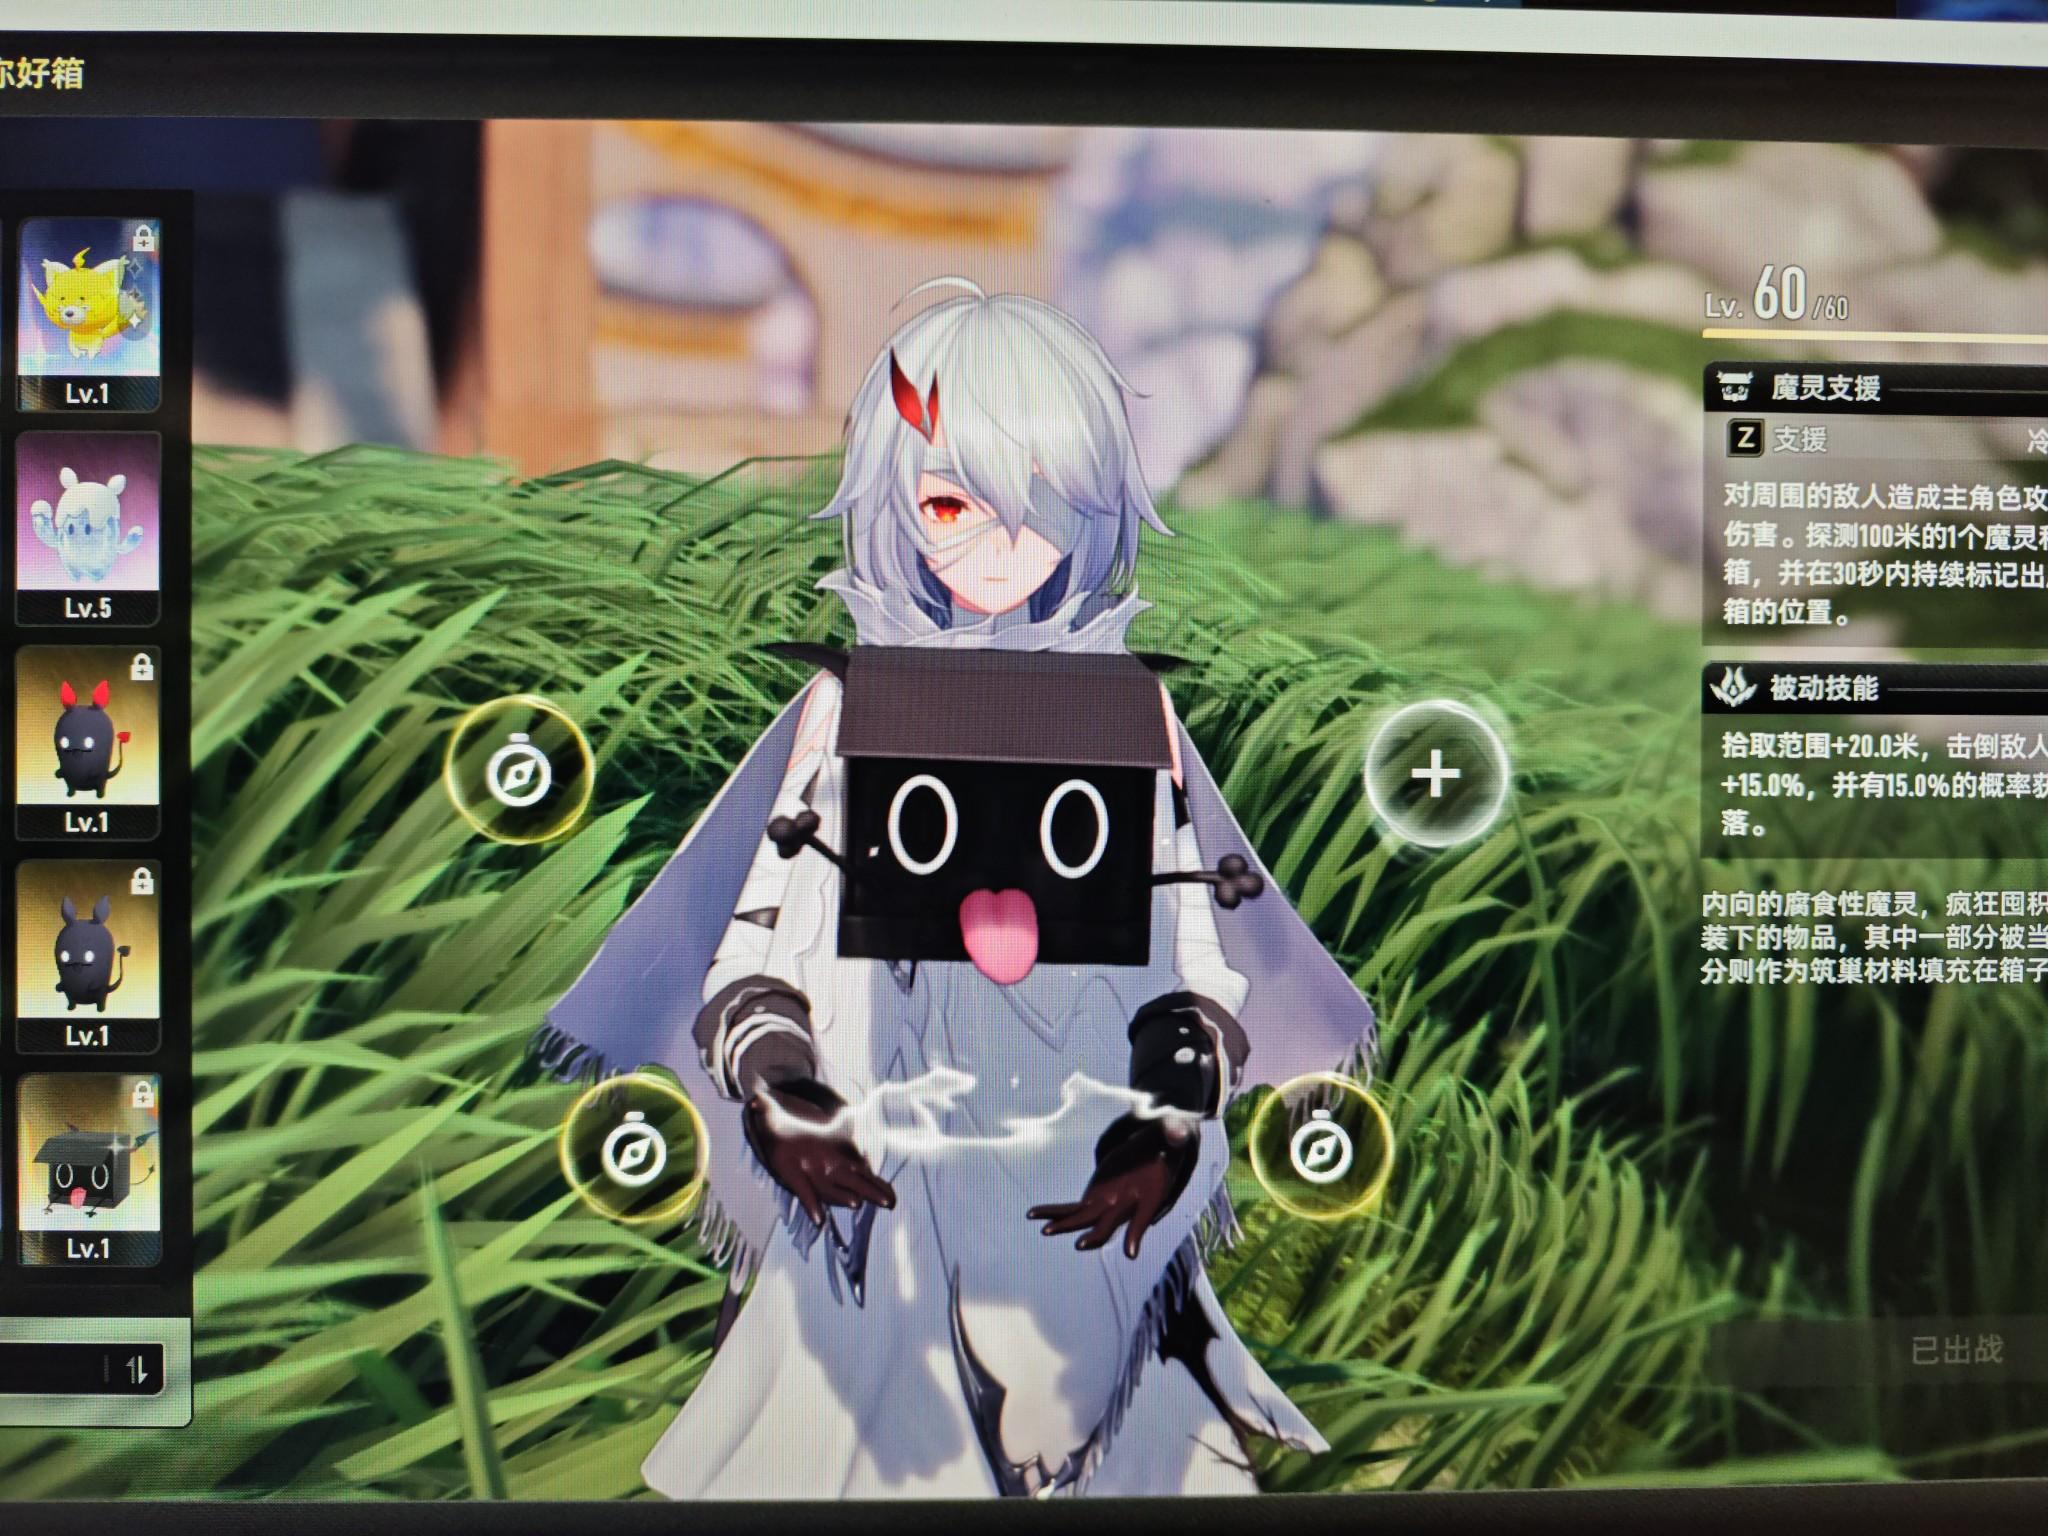Image resolution: width=2048 pixels, height=1536 pixels.
Task: Select the white ghost pet Lv.5
Action: 88,520
